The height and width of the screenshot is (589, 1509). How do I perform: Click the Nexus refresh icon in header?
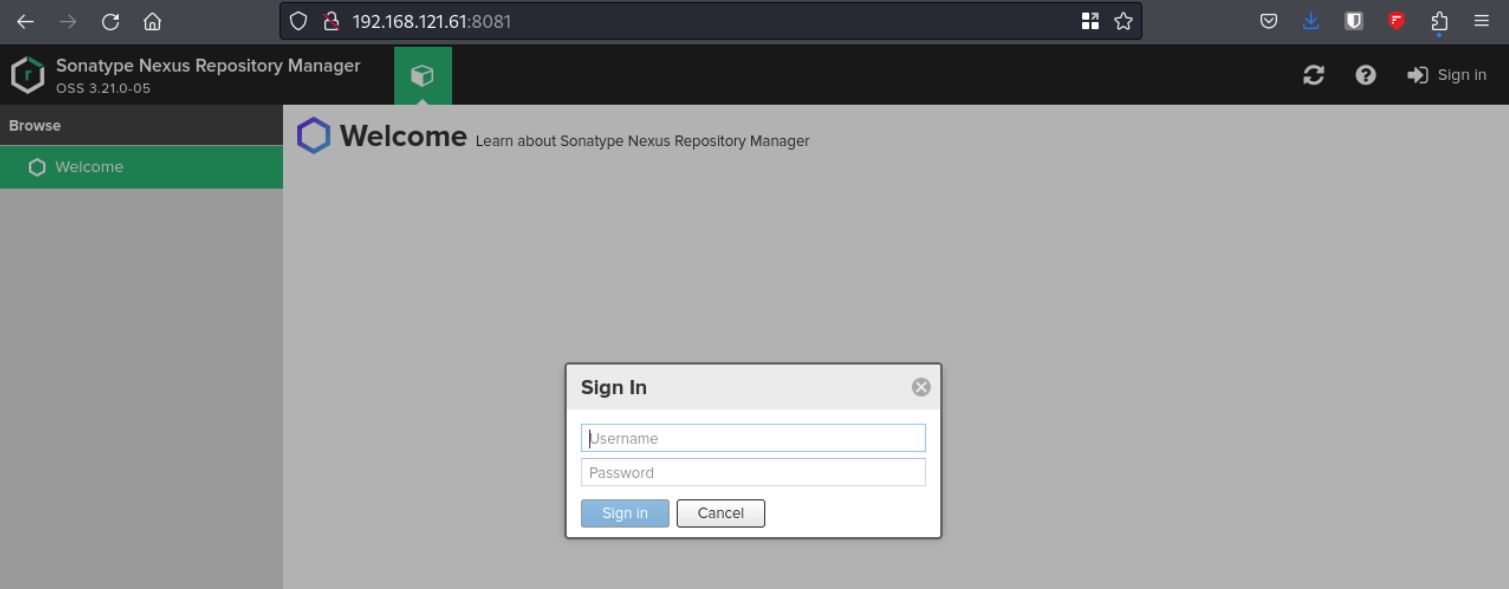1314,75
